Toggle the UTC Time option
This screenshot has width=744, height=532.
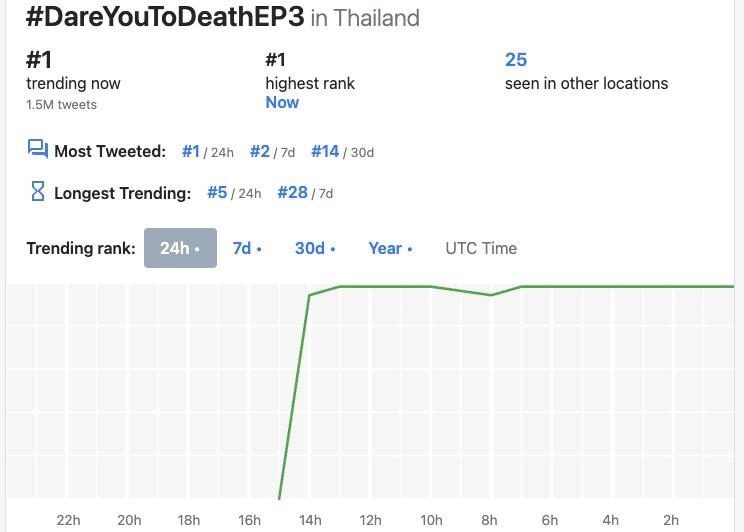tap(481, 248)
